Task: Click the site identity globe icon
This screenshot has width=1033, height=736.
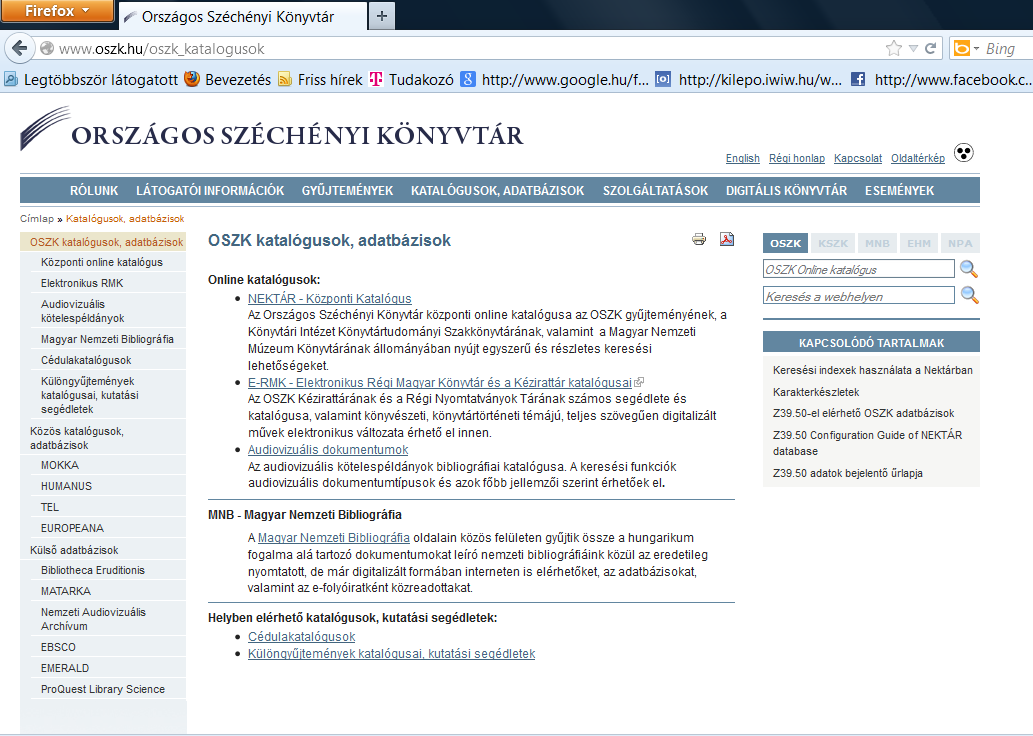Action: coord(47,48)
